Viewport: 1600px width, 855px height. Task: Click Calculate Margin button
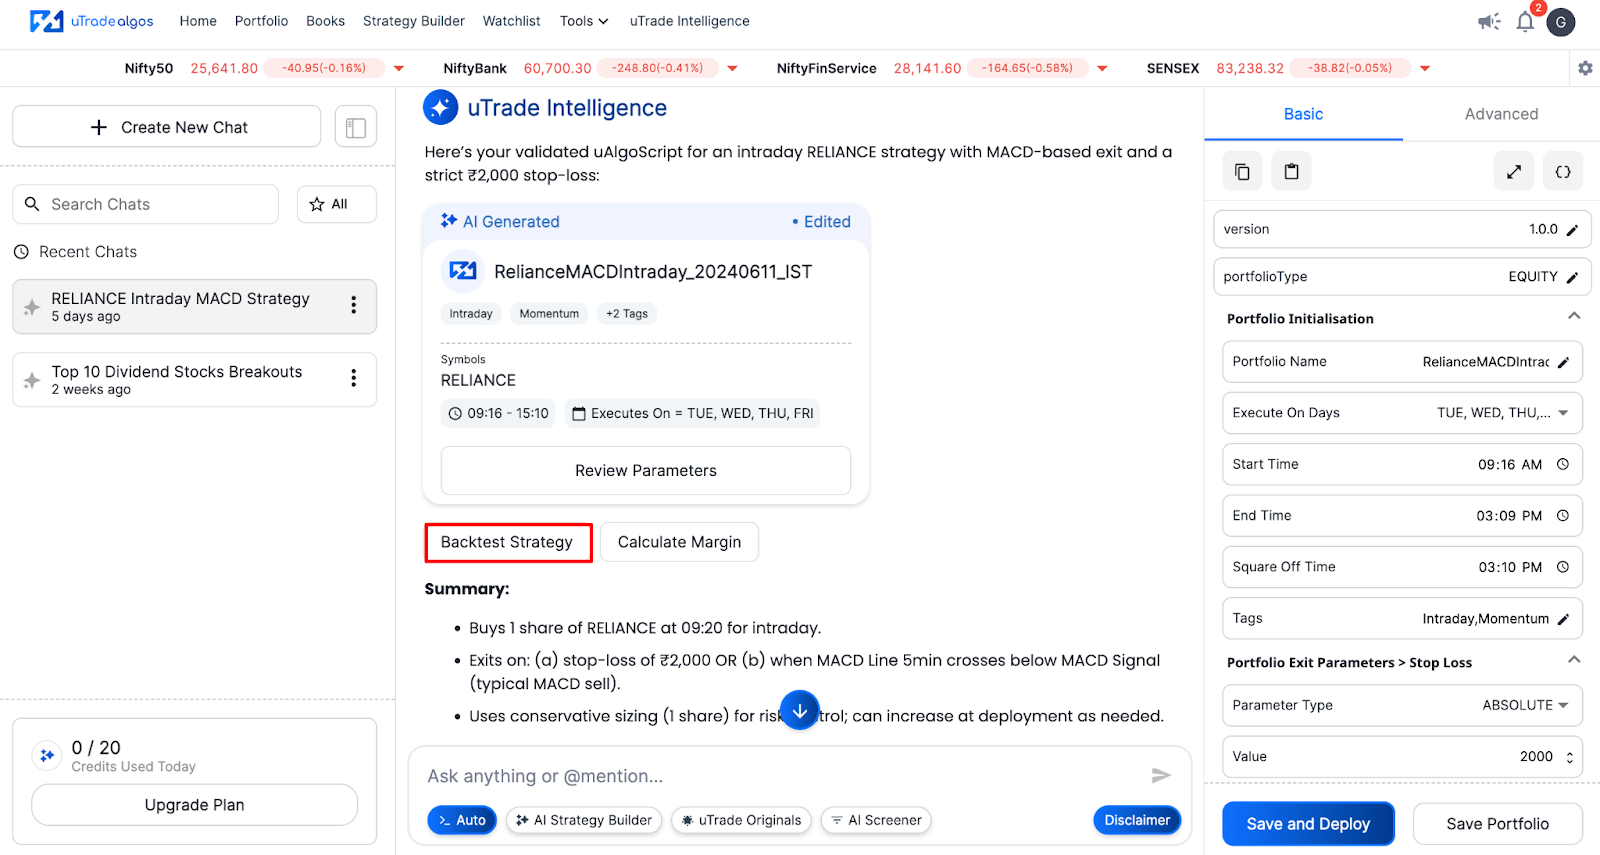[679, 542]
